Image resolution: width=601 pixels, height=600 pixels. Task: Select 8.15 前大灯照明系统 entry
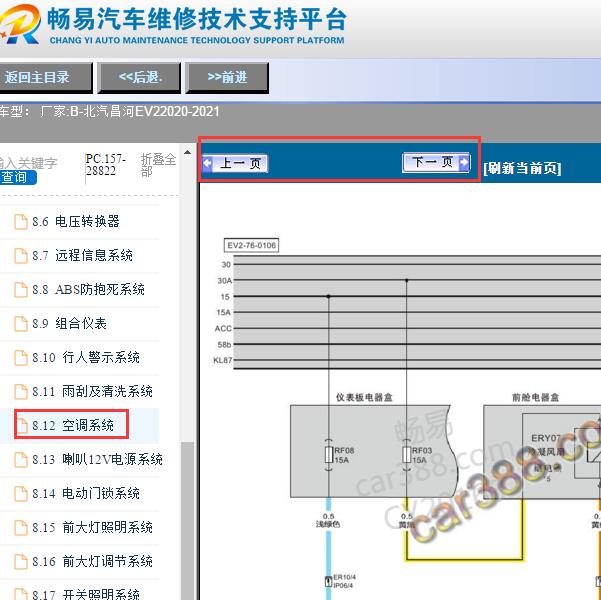(92, 528)
